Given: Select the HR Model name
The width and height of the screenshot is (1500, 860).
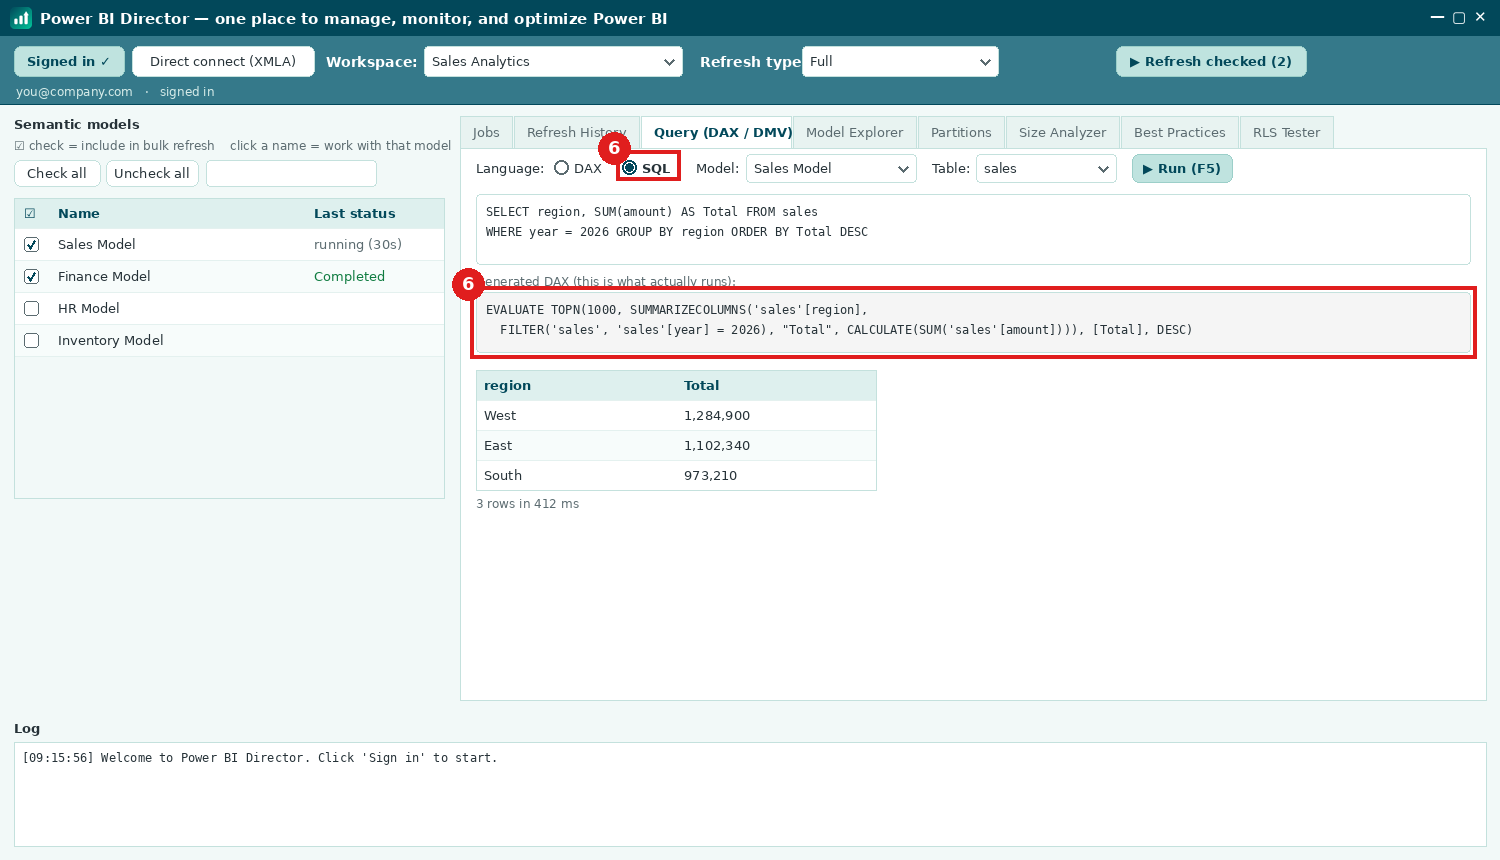Looking at the screenshot, I should coord(88,308).
